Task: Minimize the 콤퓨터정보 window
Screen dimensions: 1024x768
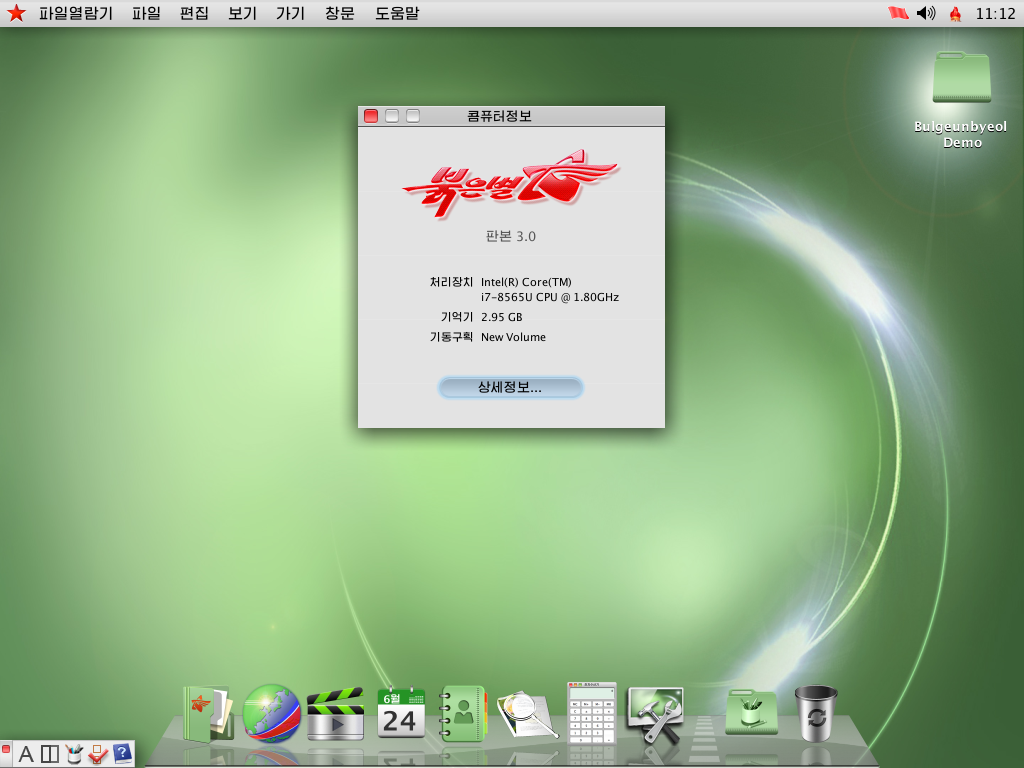Action: (x=392, y=116)
